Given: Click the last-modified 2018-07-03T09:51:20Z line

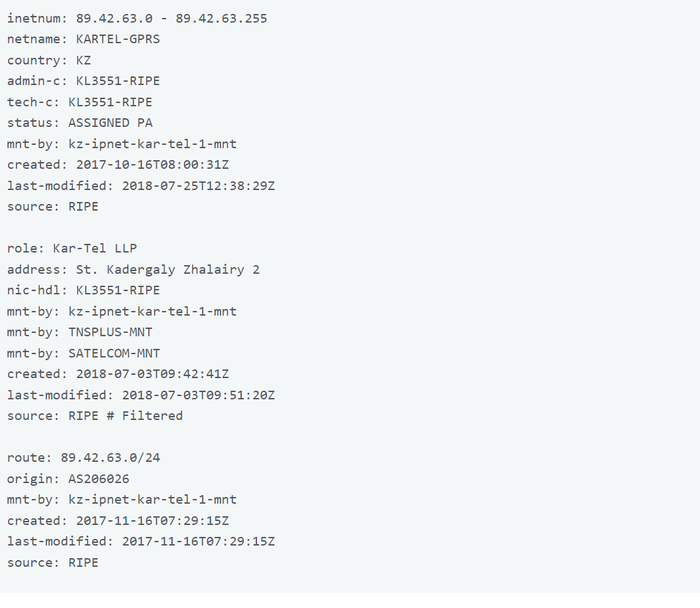Looking at the screenshot, I should 141,395.
